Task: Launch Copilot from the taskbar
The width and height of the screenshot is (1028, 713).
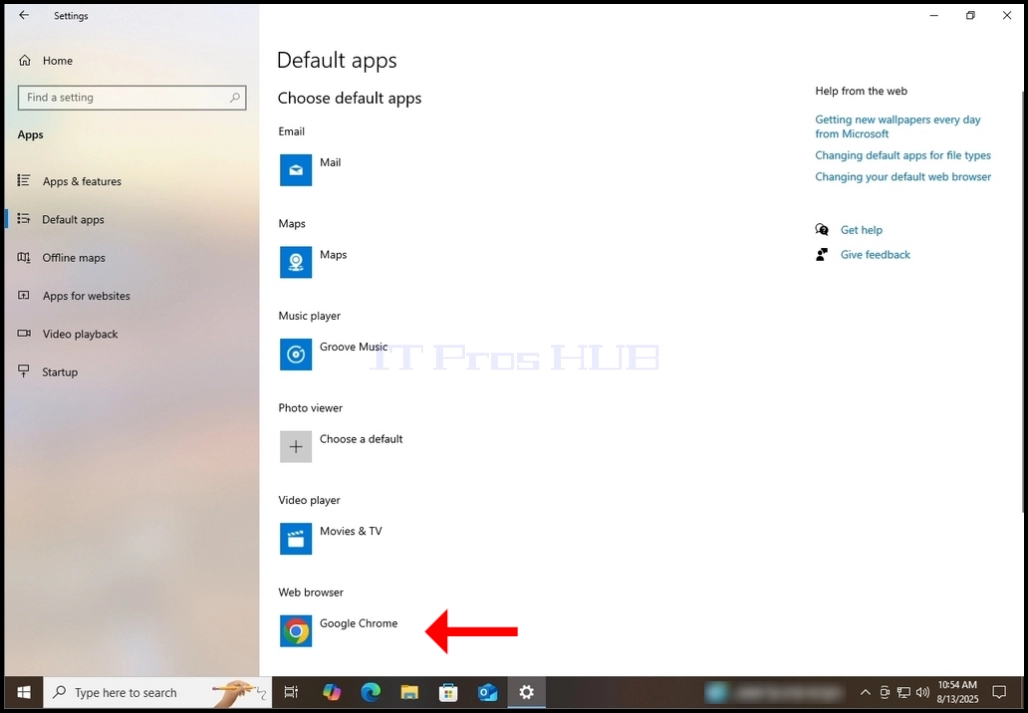Action: [x=332, y=692]
